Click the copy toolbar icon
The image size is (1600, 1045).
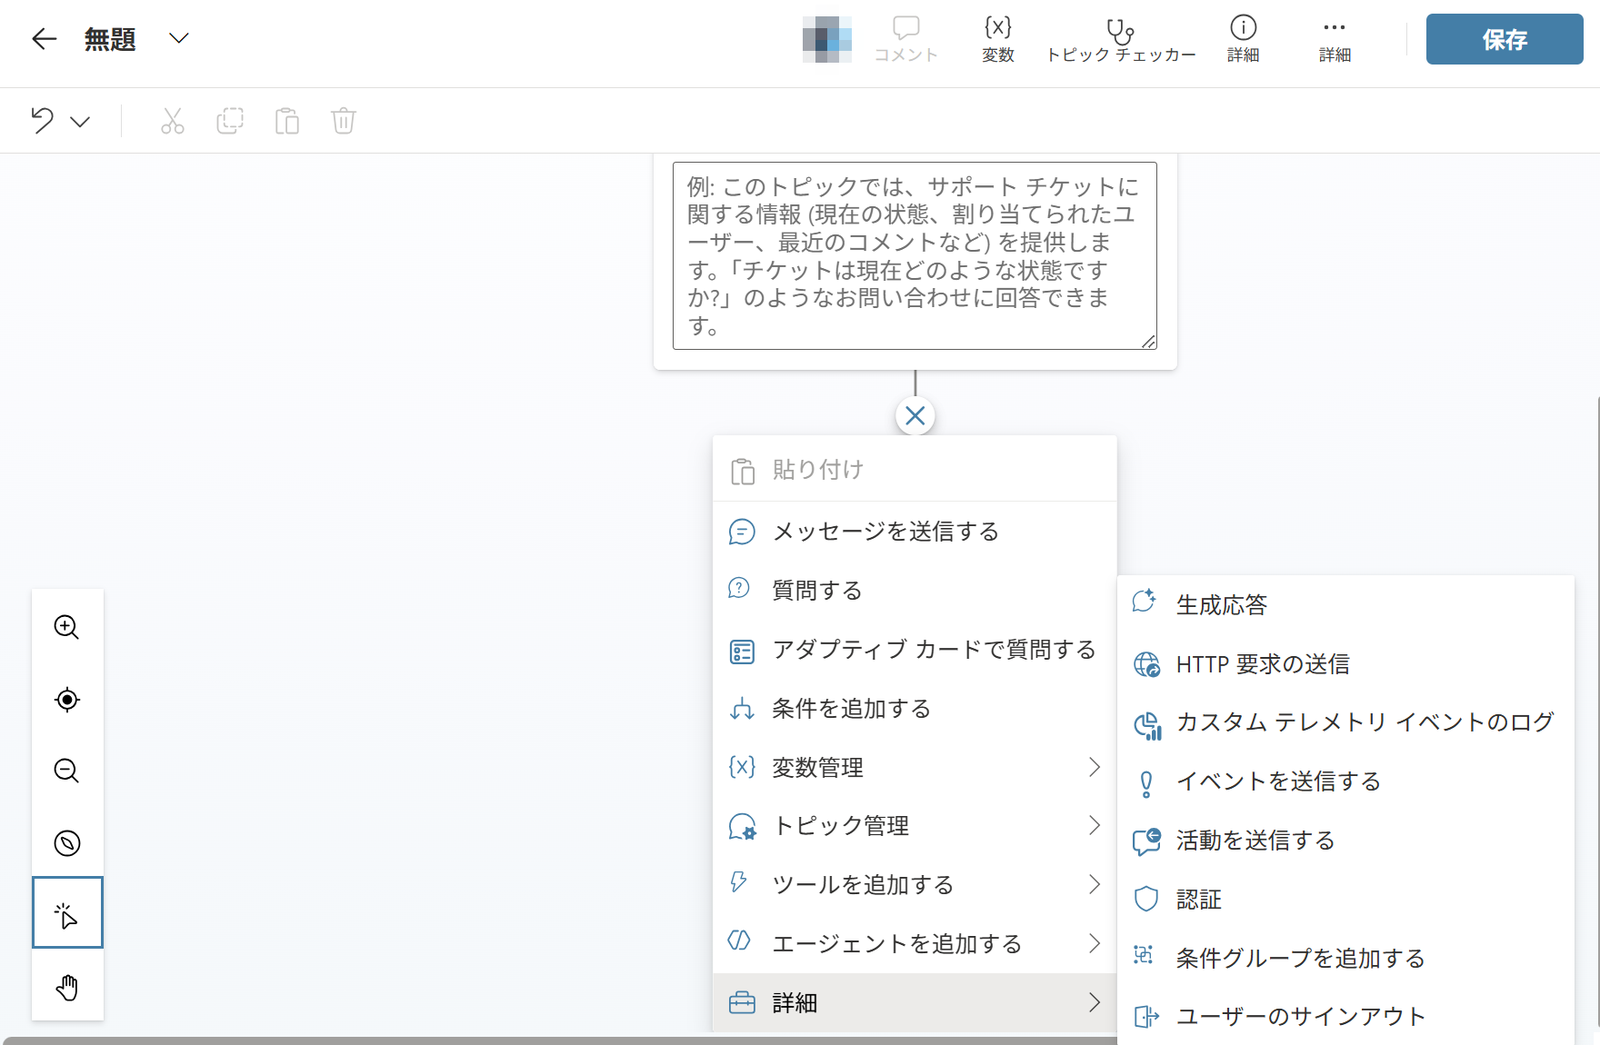(230, 121)
